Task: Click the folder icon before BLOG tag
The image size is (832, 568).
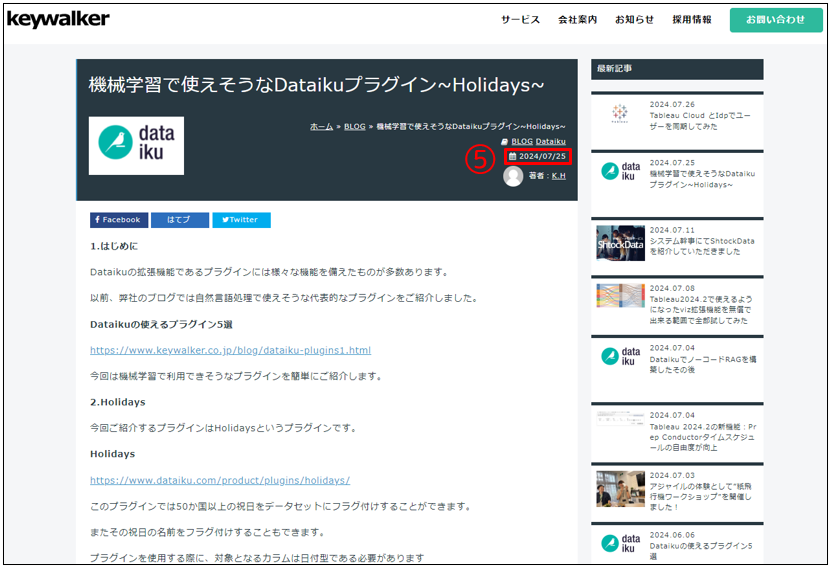Action: [505, 142]
